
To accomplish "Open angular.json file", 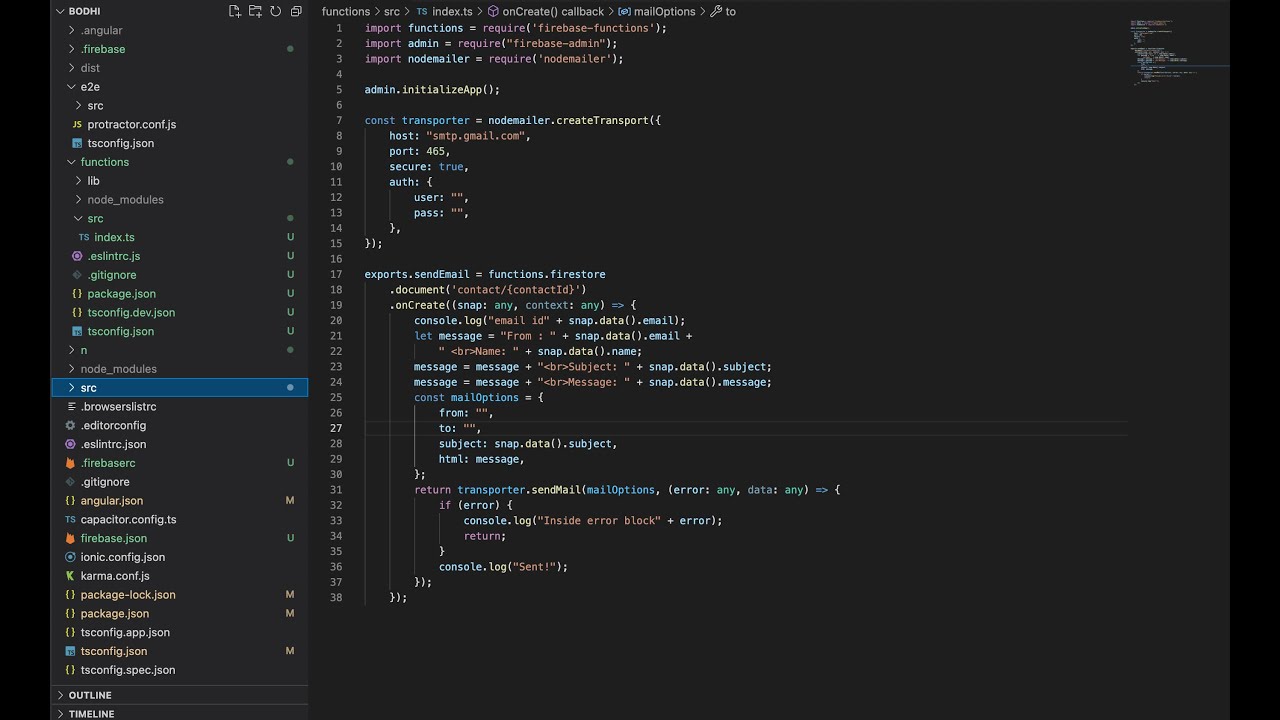I will click(x=112, y=501).
